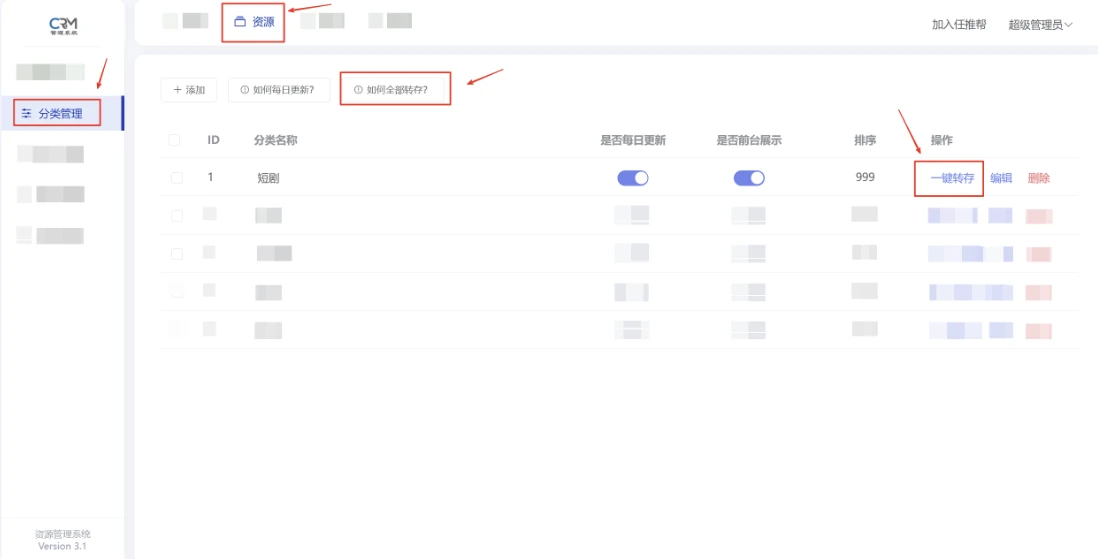Open 分类管理 in the sidebar menu
The width and height of the screenshot is (1098, 559).
(x=60, y=114)
